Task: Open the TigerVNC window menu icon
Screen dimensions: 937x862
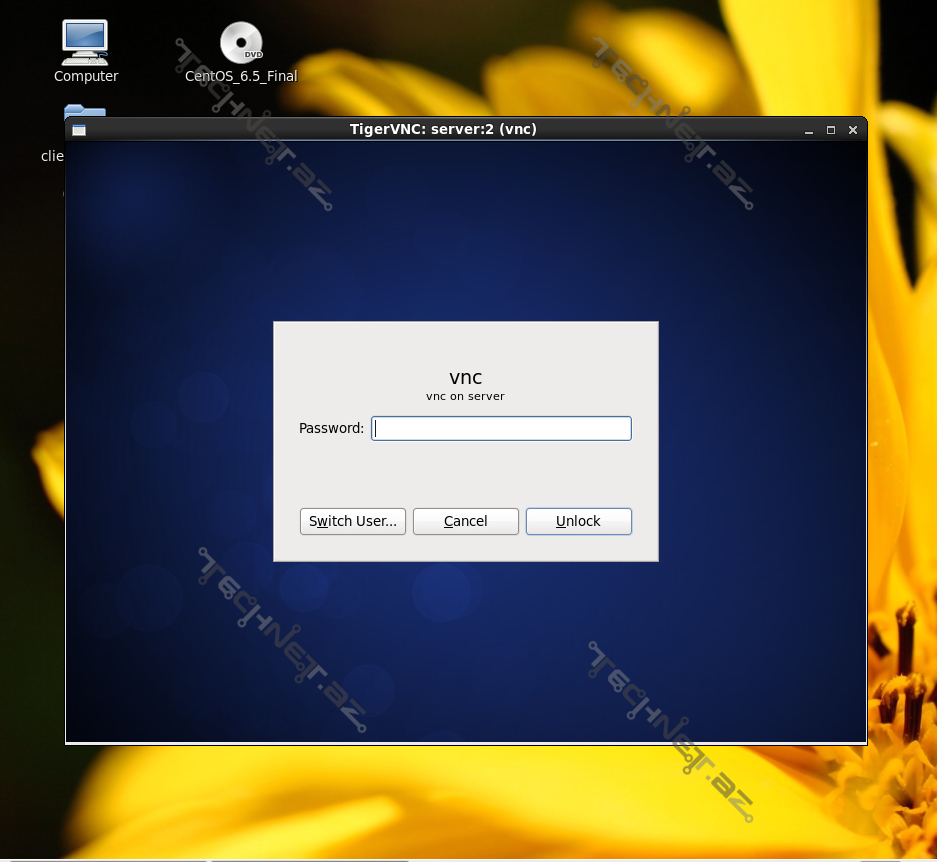Action: pos(79,130)
